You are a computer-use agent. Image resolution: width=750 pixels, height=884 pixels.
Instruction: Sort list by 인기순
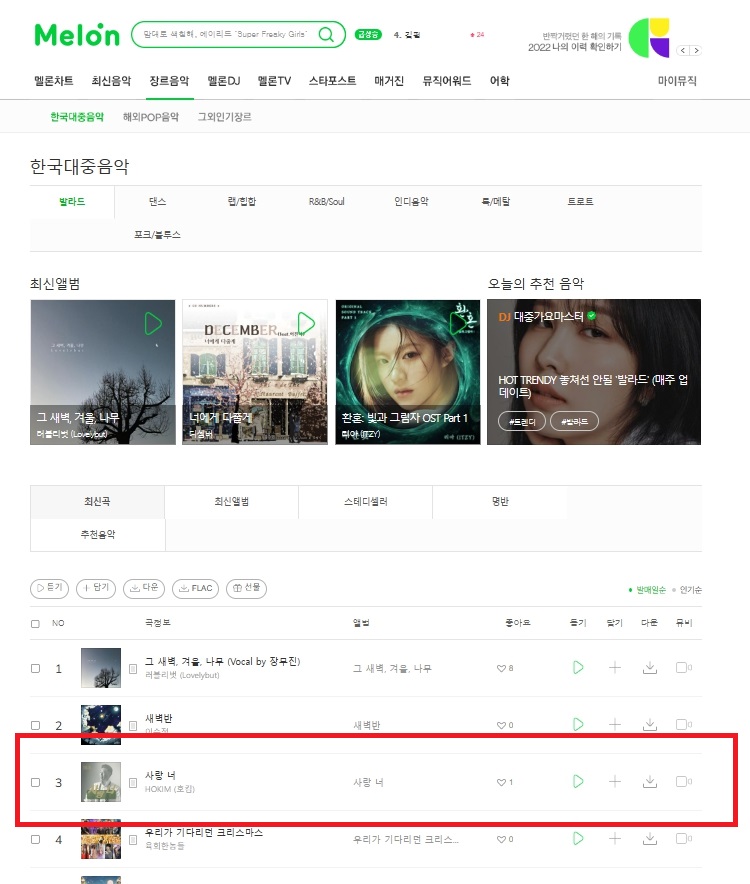click(690, 590)
